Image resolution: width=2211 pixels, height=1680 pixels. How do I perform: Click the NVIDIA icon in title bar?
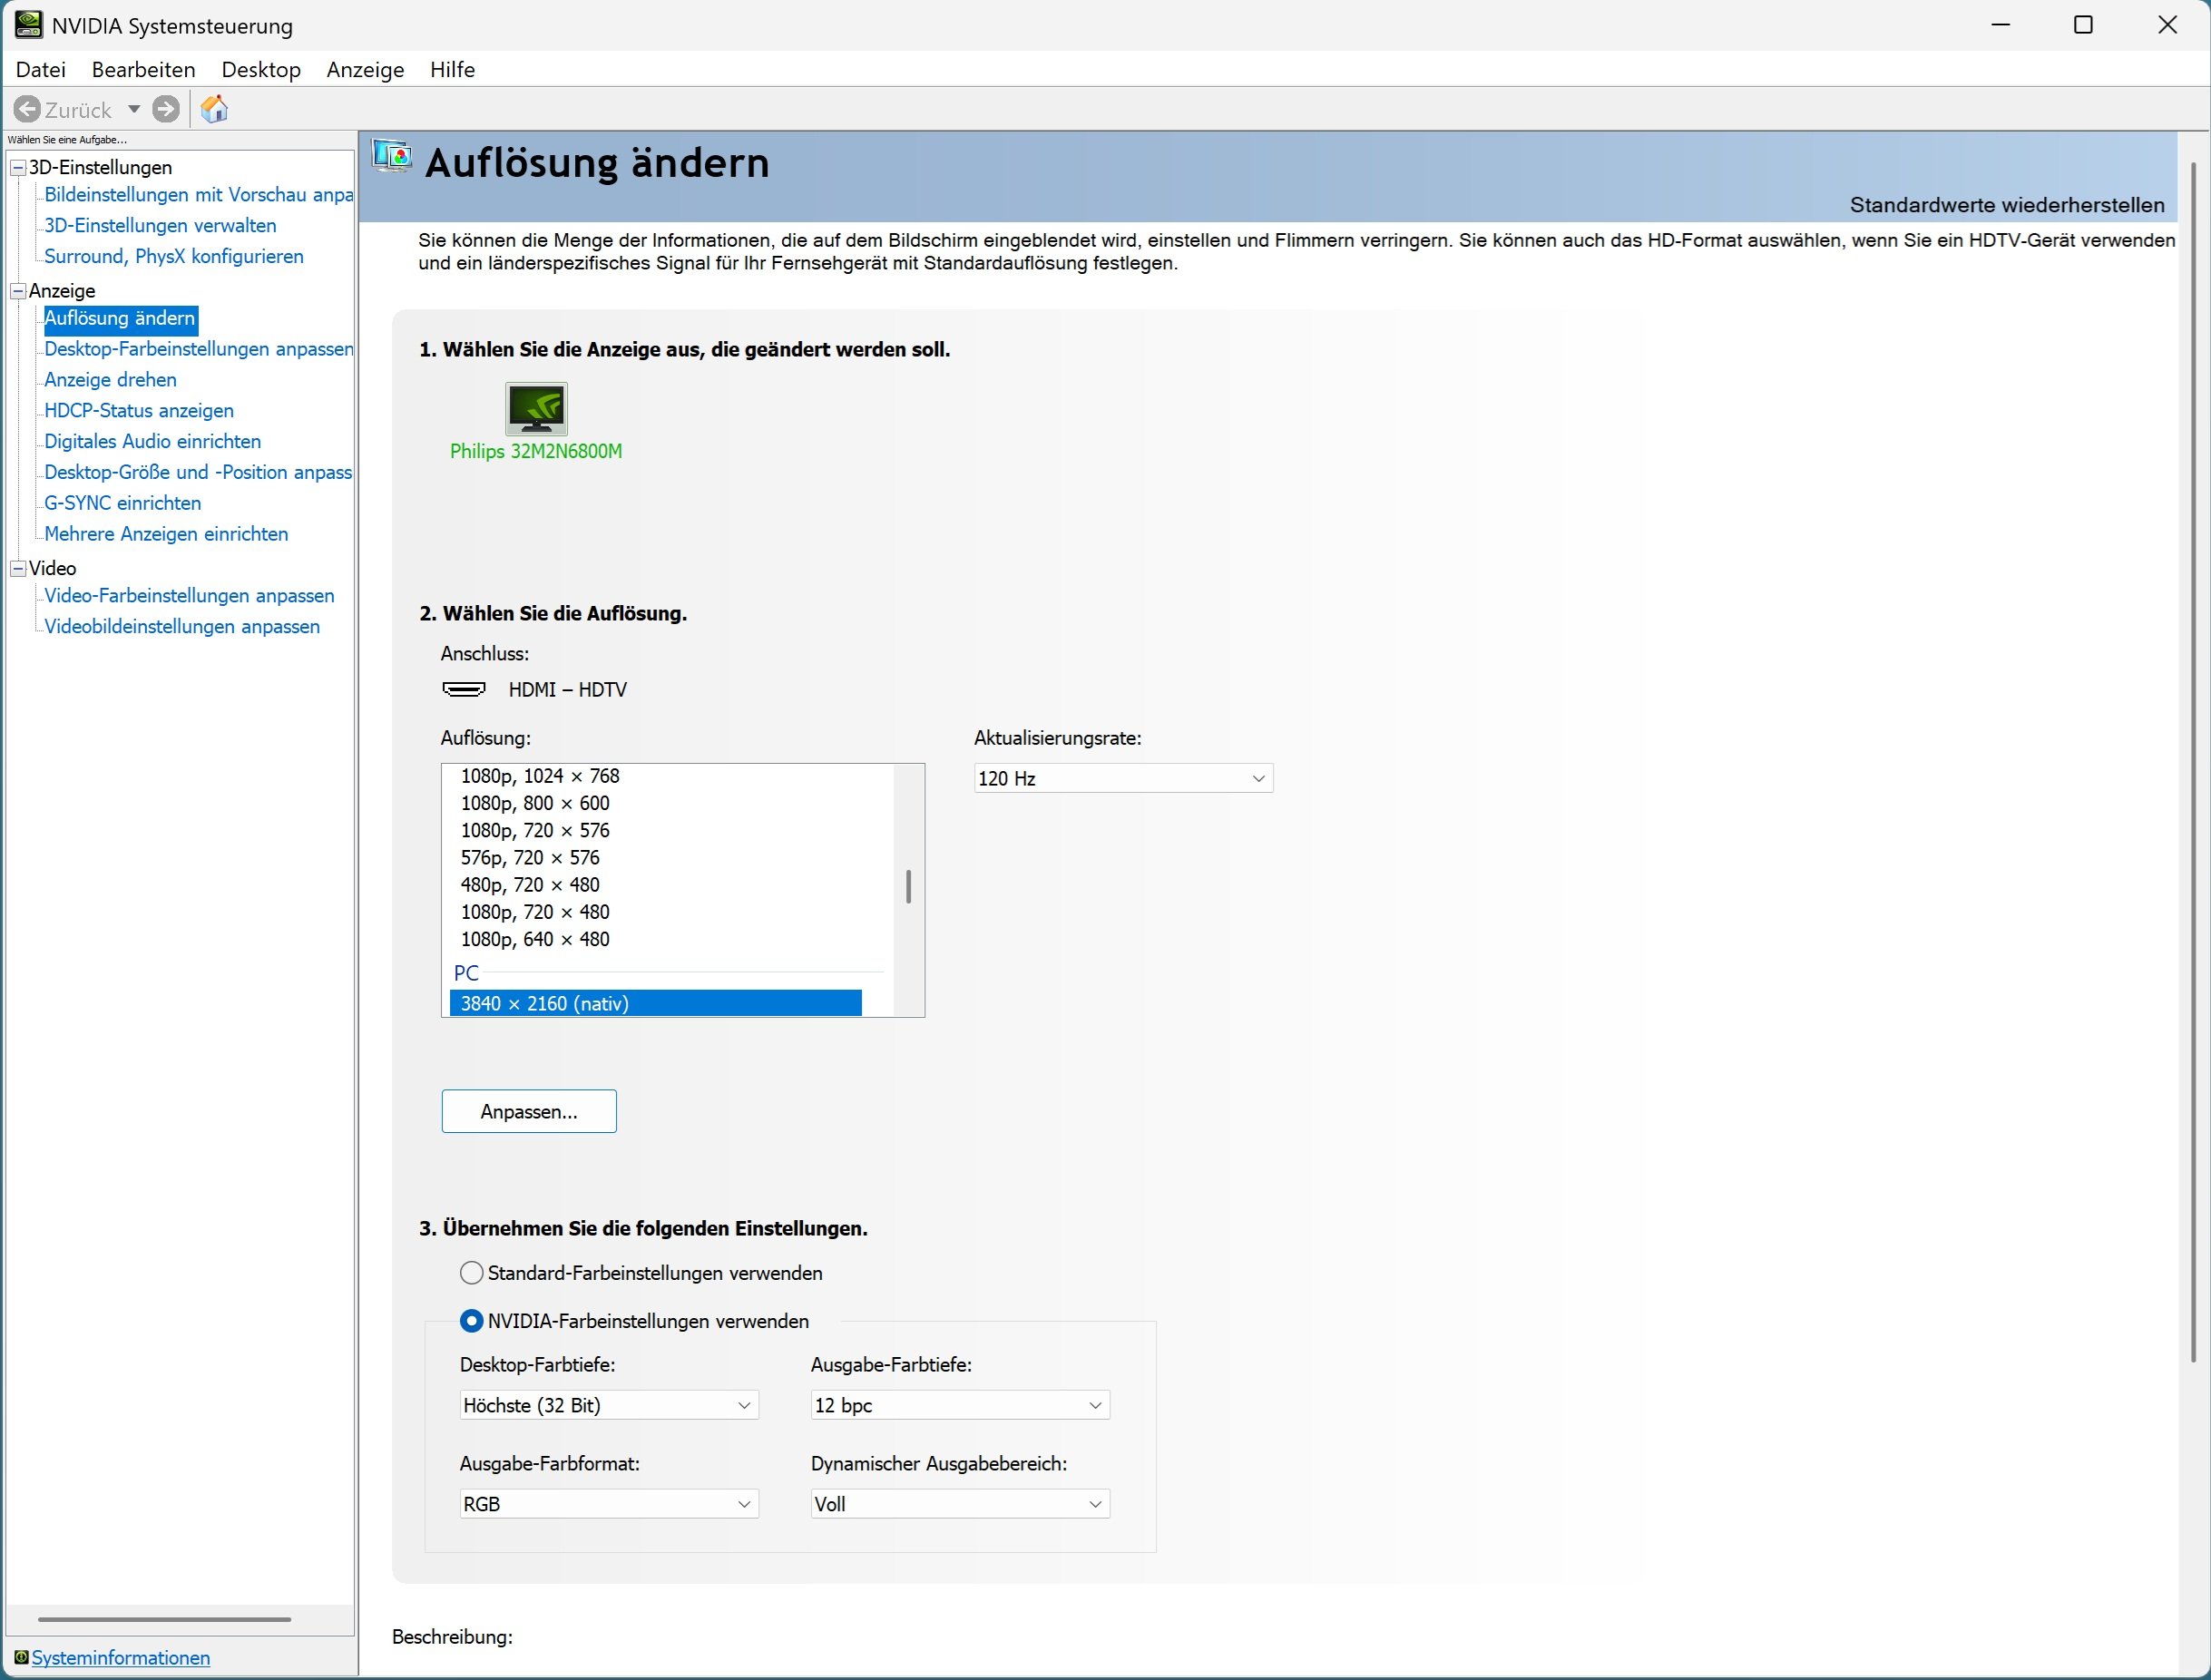pos(28,25)
